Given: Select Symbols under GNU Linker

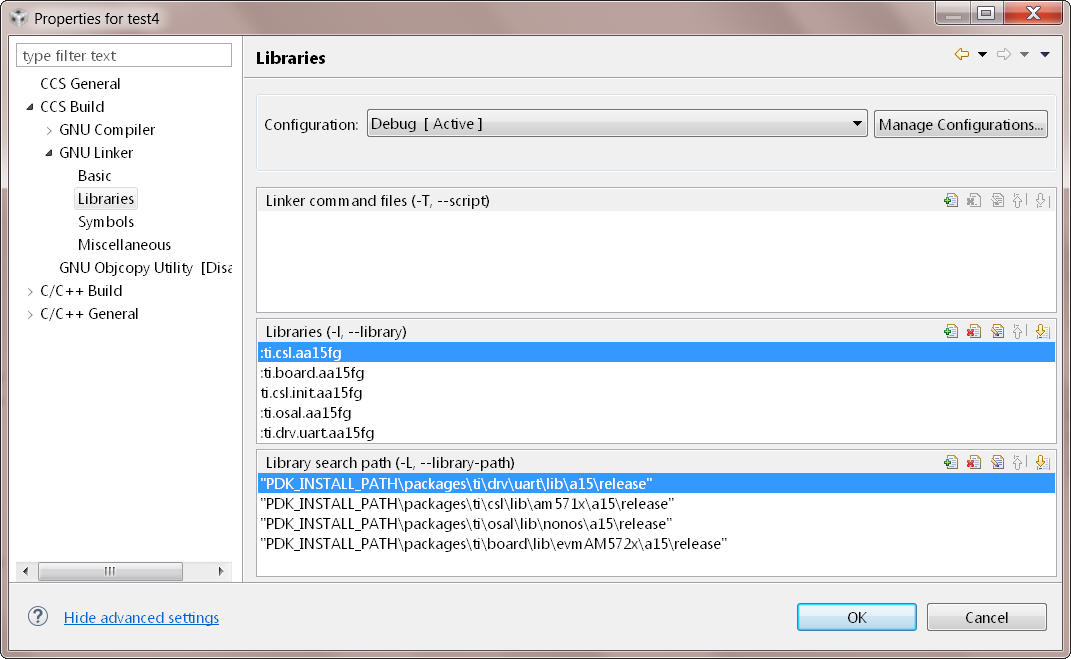Looking at the screenshot, I should pos(105,221).
